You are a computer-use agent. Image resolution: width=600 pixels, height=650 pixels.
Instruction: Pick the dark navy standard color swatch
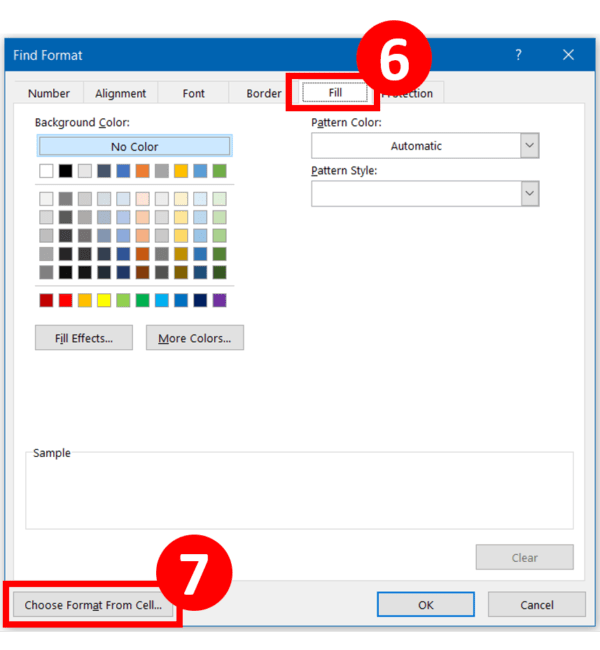point(200,300)
